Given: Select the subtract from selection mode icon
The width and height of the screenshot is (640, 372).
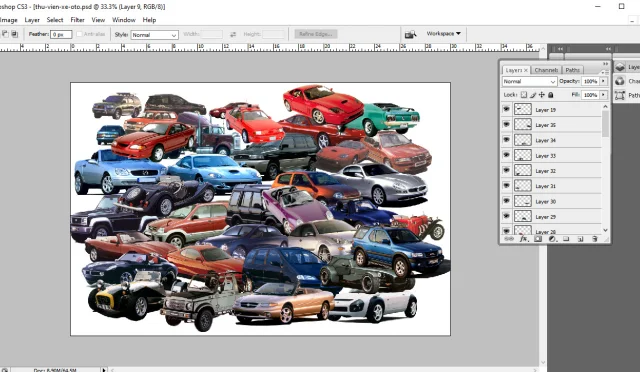Looking at the screenshot, I should [5, 34].
